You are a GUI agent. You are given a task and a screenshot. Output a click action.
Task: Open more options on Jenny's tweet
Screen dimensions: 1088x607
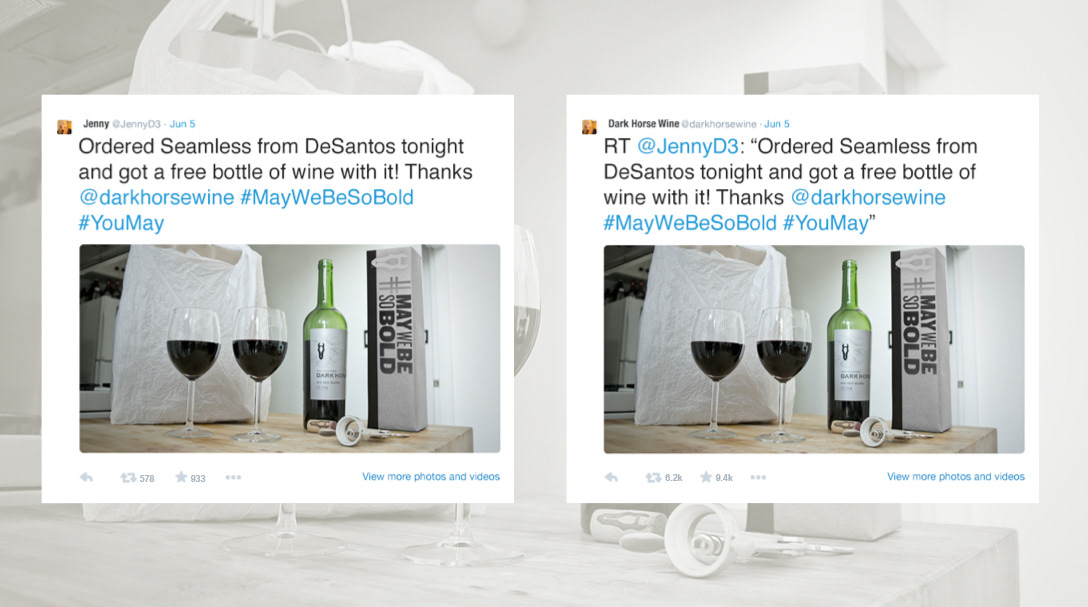[233, 477]
